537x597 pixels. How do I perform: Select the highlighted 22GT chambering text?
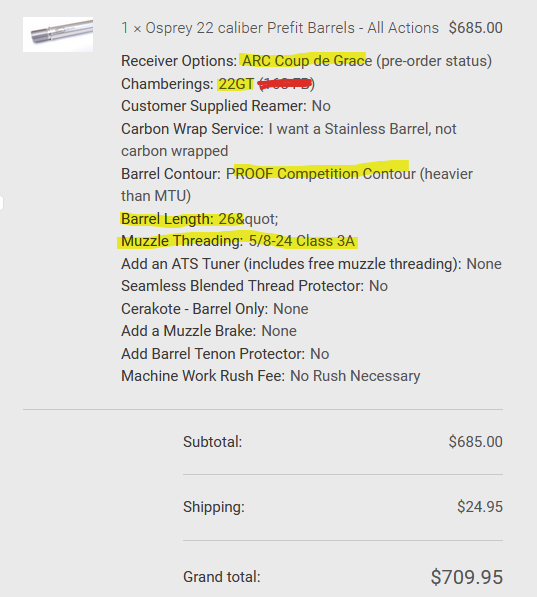tap(236, 84)
